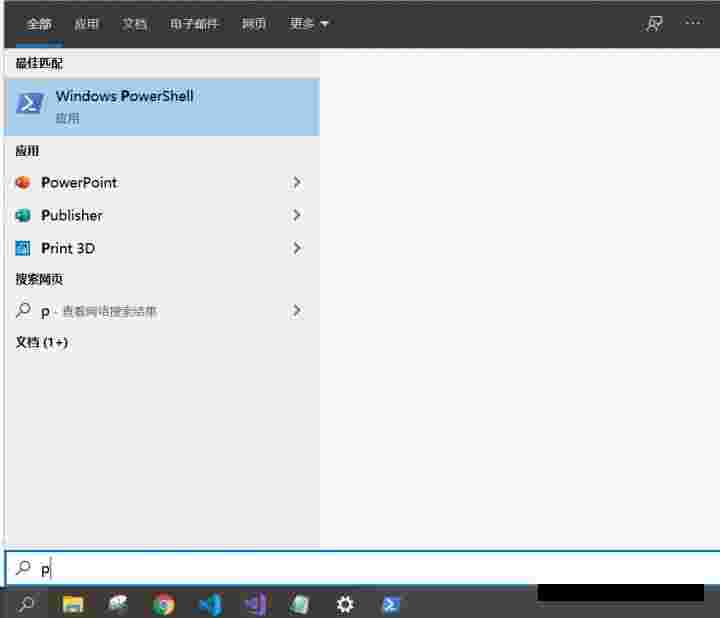
Task: Click the taskbar search icon
Action: point(26,604)
